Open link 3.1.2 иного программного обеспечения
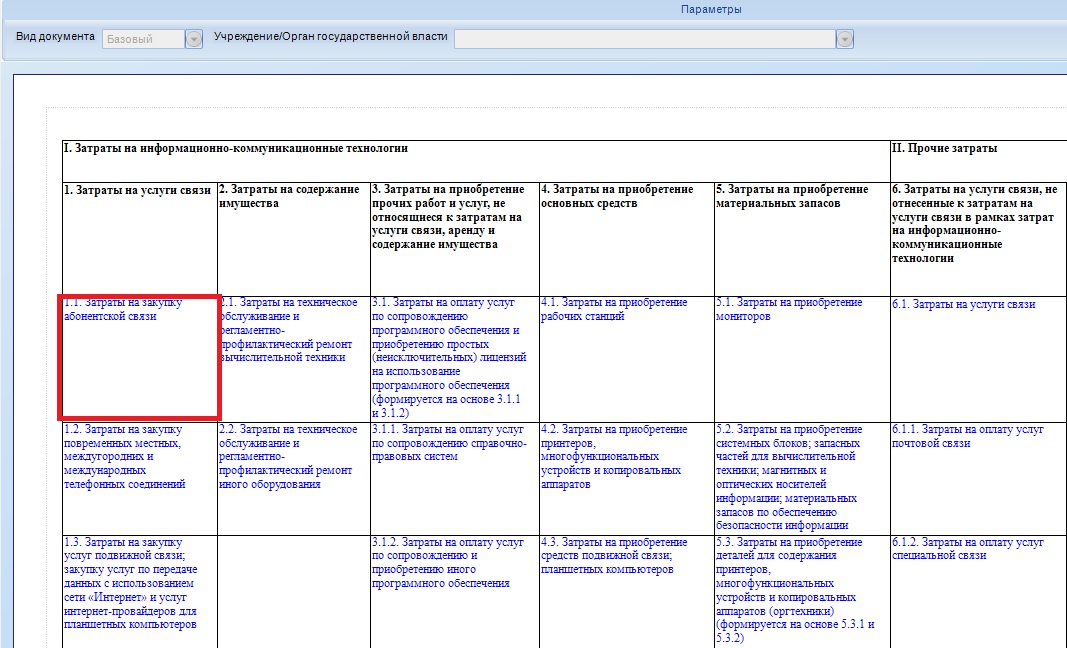 (448, 563)
